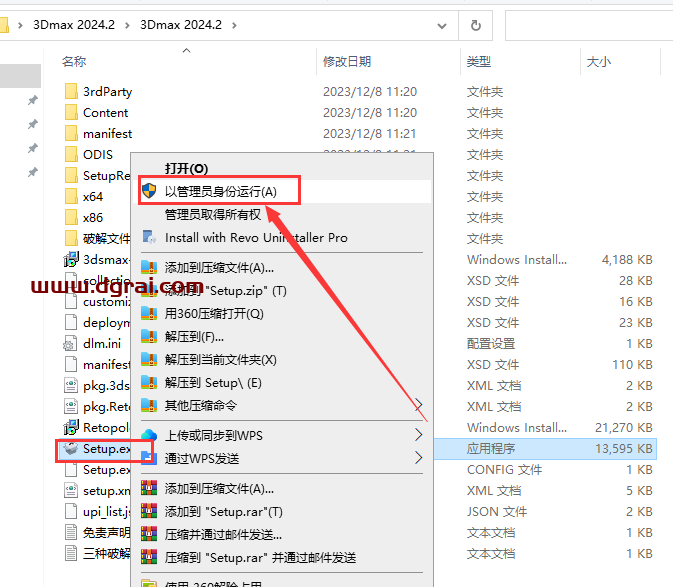This screenshot has width=673, height=587.
Task: Click the CONFIG 文件 type cell
Action: pyautogui.click(x=504, y=469)
